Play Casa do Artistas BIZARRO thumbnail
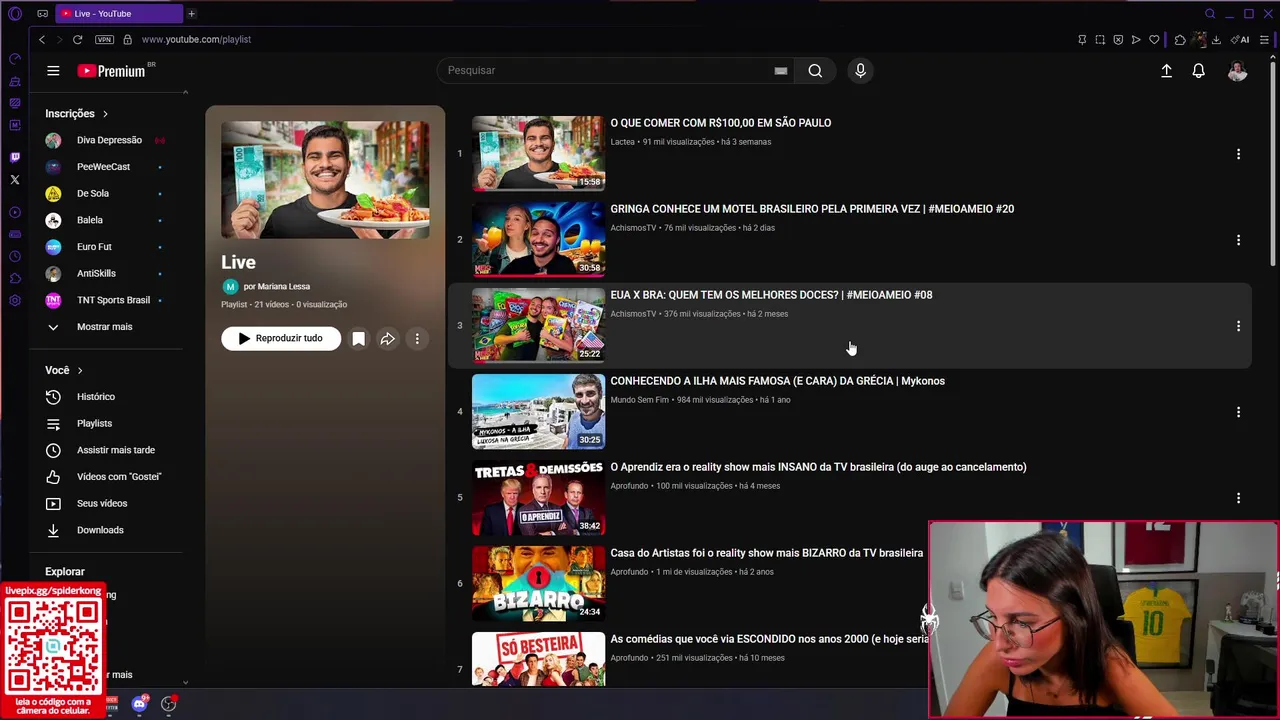Image resolution: width=1280 pixels, height=720 pixels. [x=538, y=583]
